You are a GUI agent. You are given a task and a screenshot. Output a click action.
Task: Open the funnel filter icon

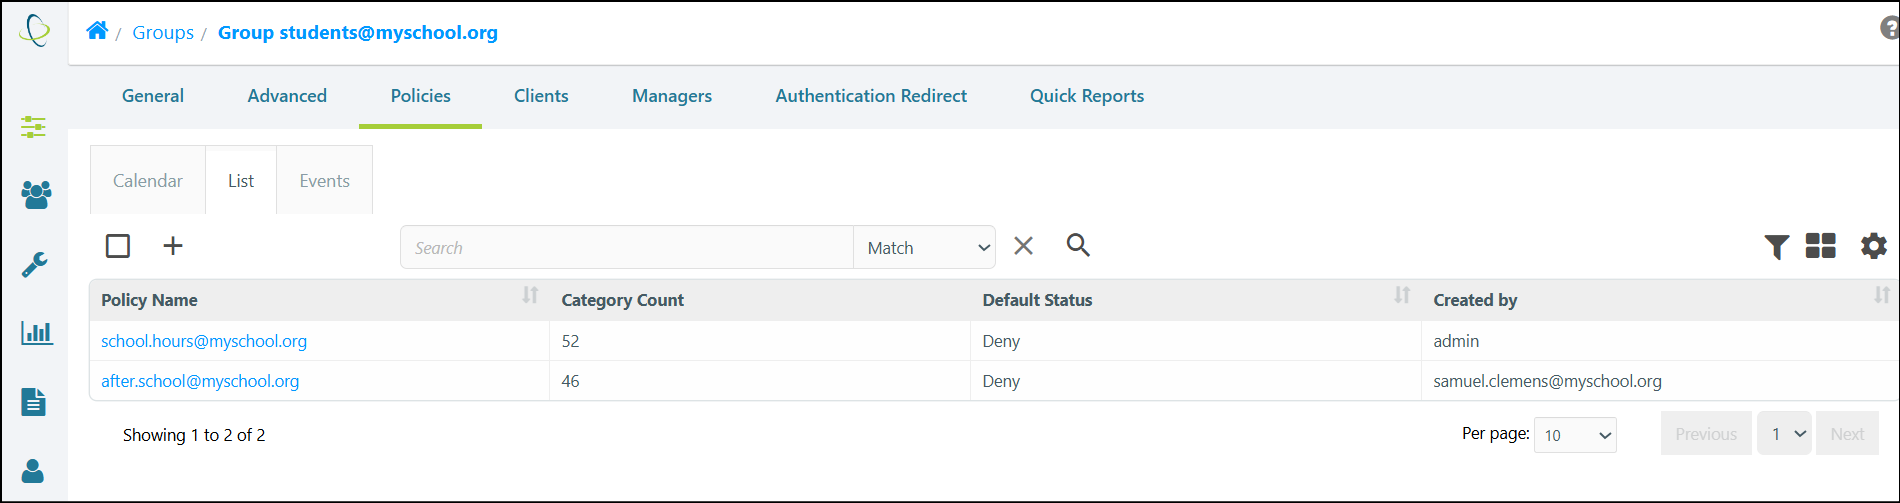1777,247
